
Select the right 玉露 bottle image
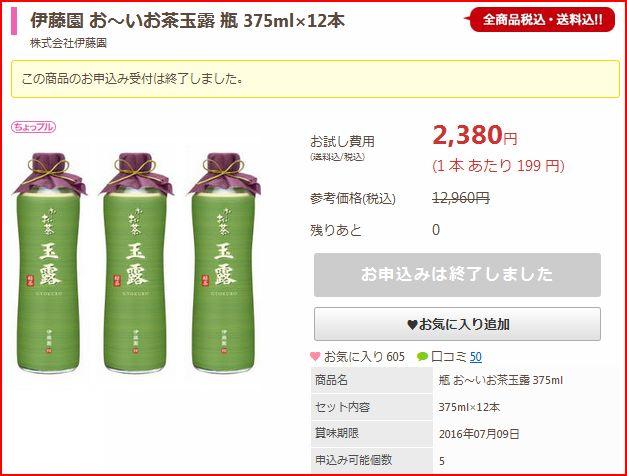(224, 262)
